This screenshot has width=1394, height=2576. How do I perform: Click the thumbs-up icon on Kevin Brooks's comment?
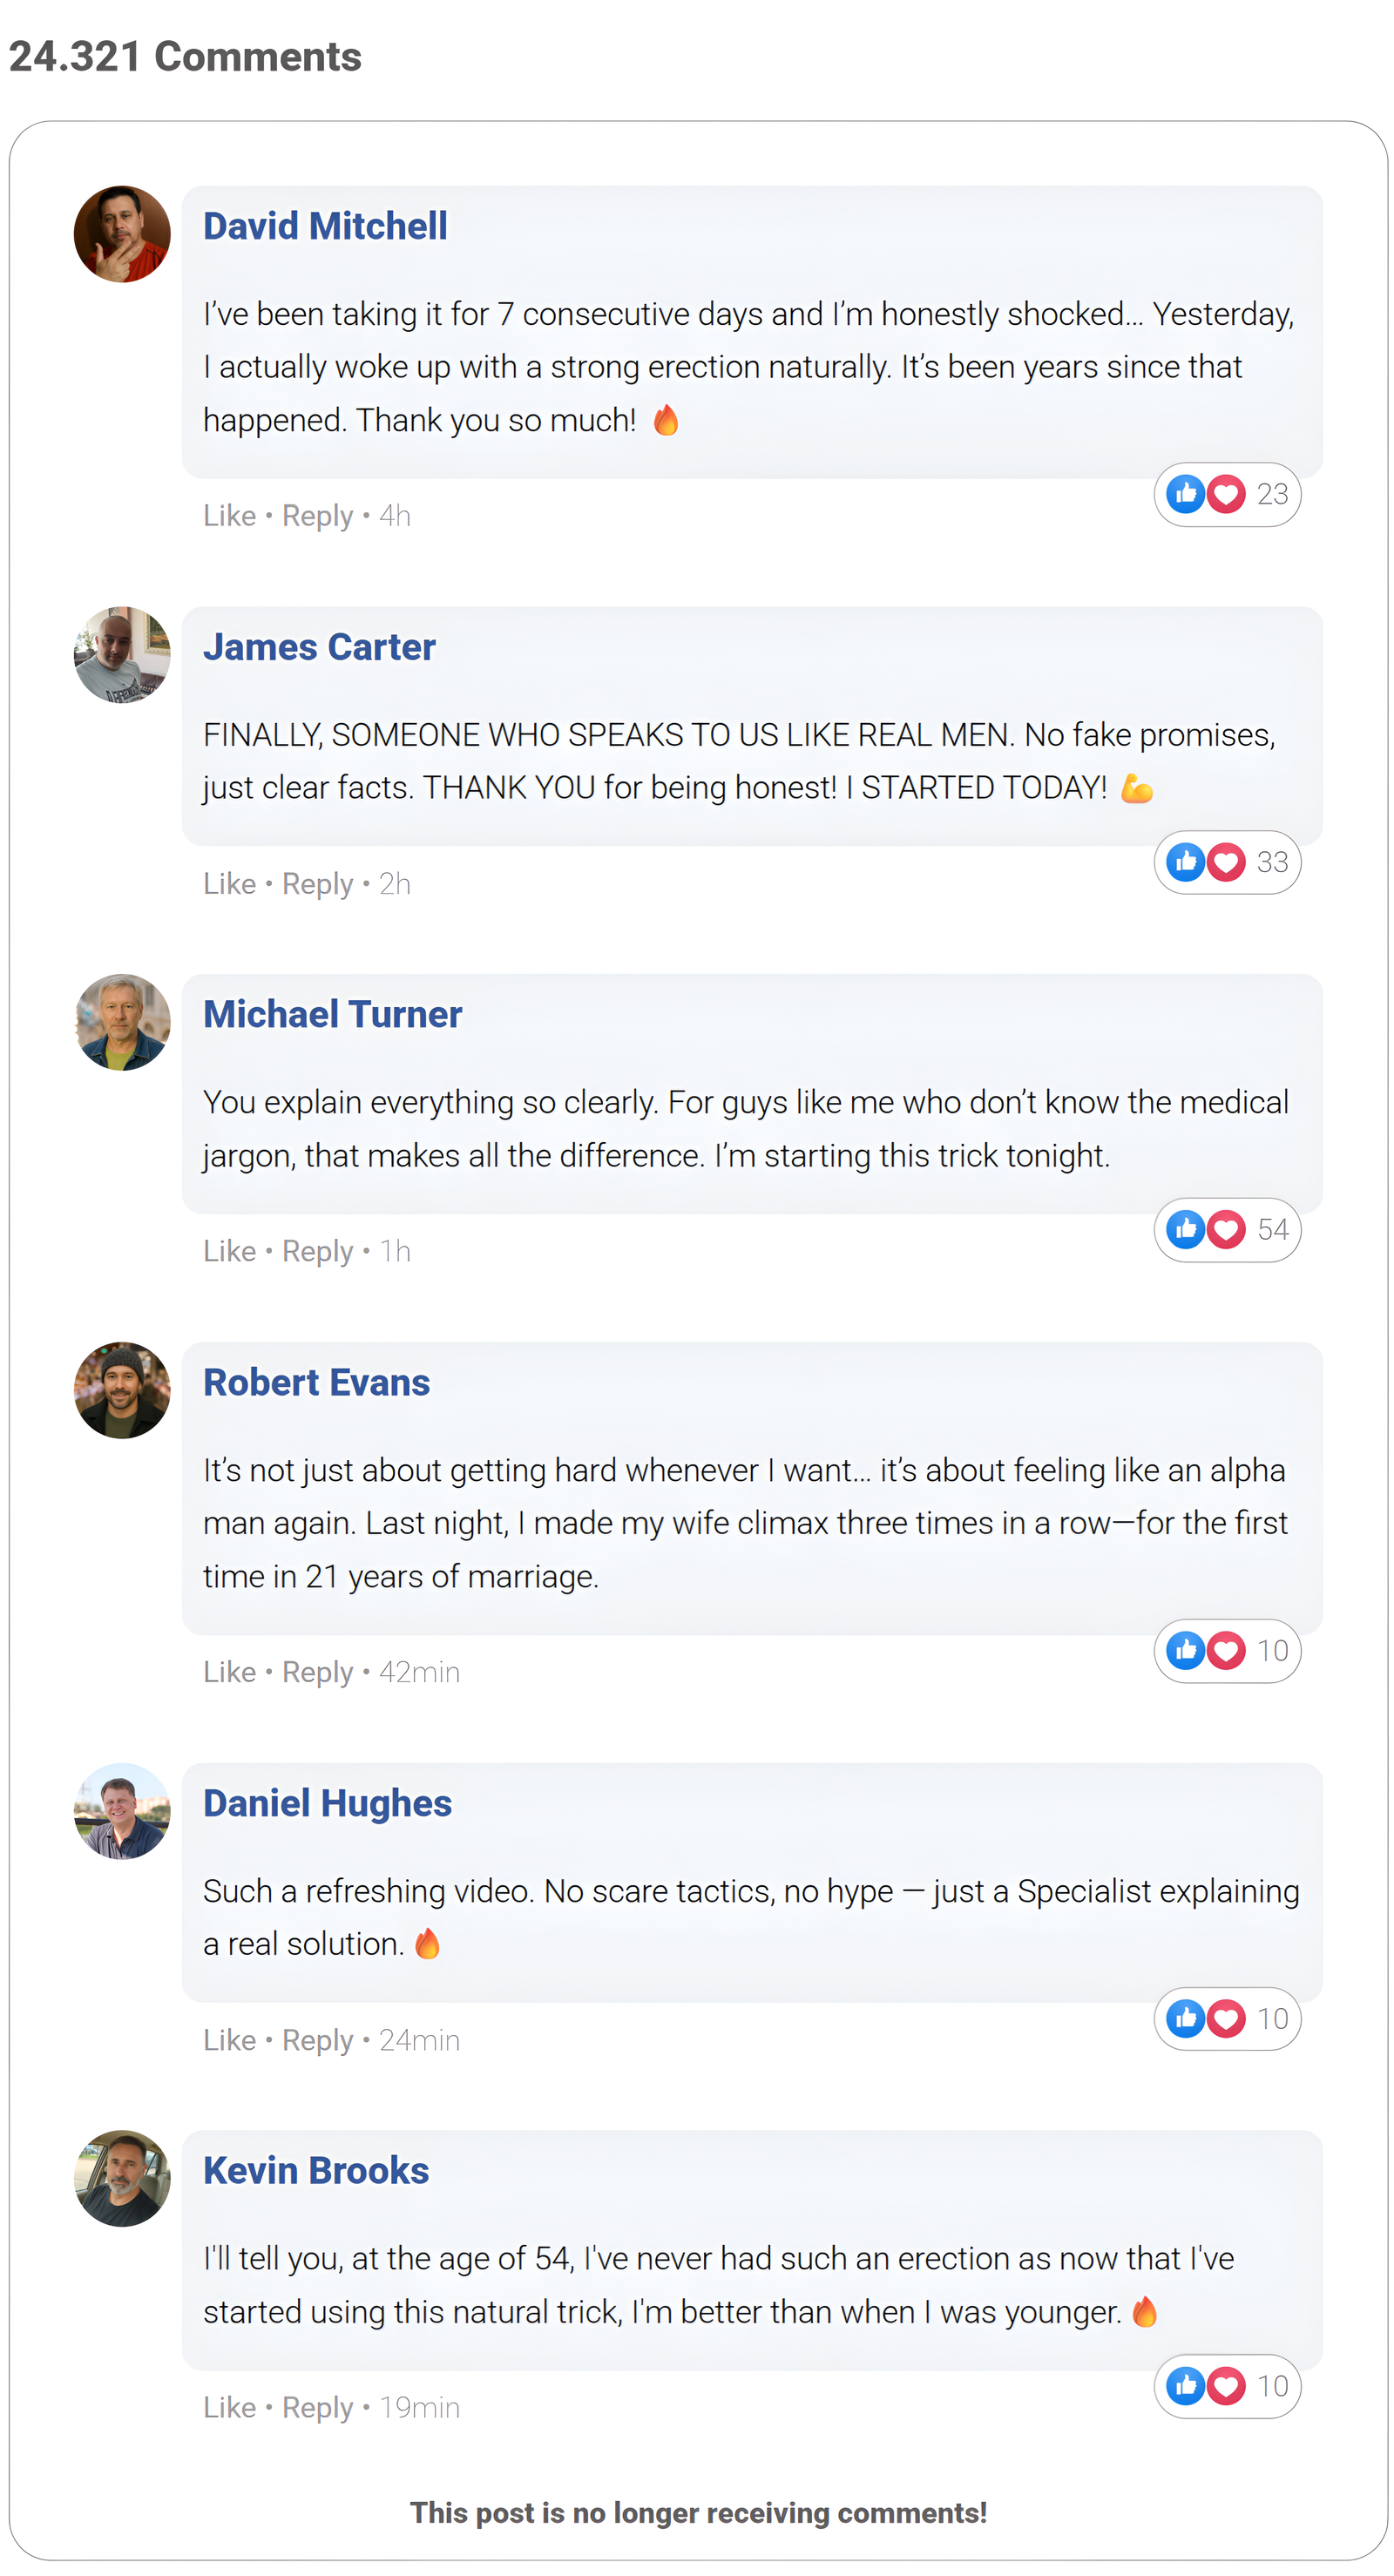click(1186, 2386)
